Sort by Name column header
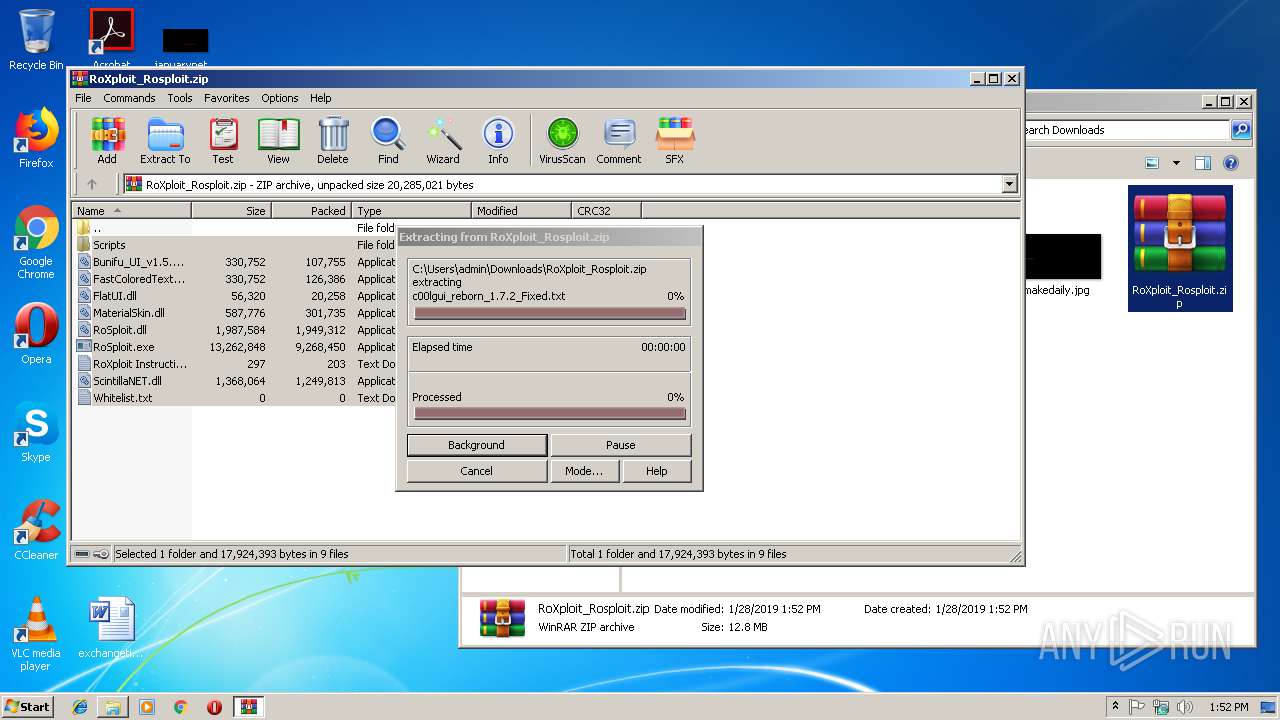Image resolution: width=1280 pixels, height=720 pixels. pyautogui.click(x=131, y=211)
